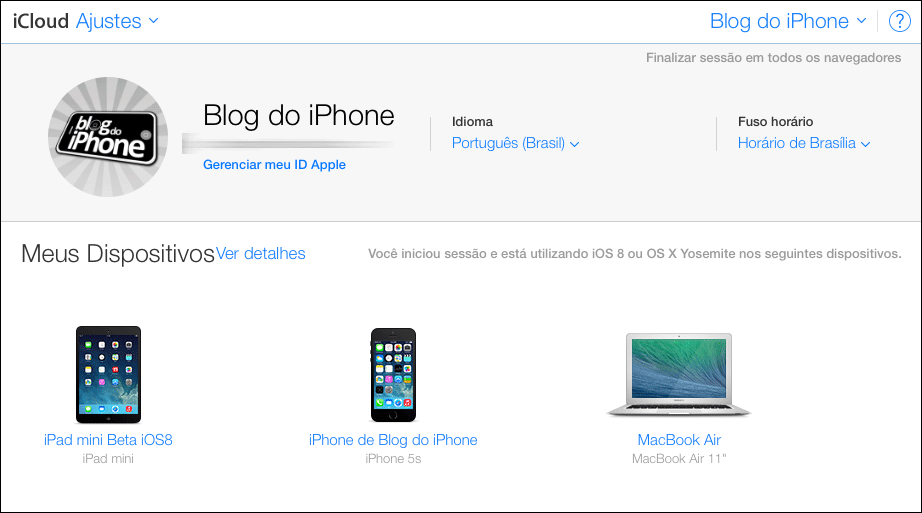Click the blurred email field under the name
Image resolution: width=922 pixels, height=513 pixels.
click(288, 144)
